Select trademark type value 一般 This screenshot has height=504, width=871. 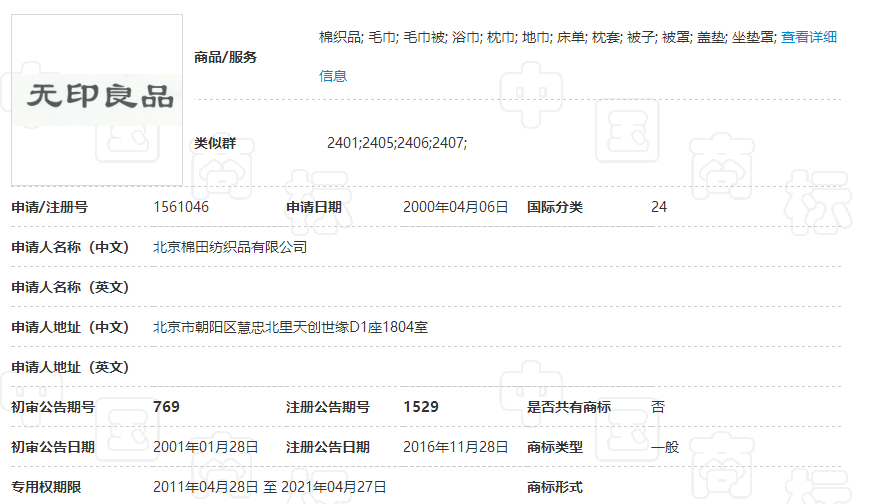pos(665,447)
